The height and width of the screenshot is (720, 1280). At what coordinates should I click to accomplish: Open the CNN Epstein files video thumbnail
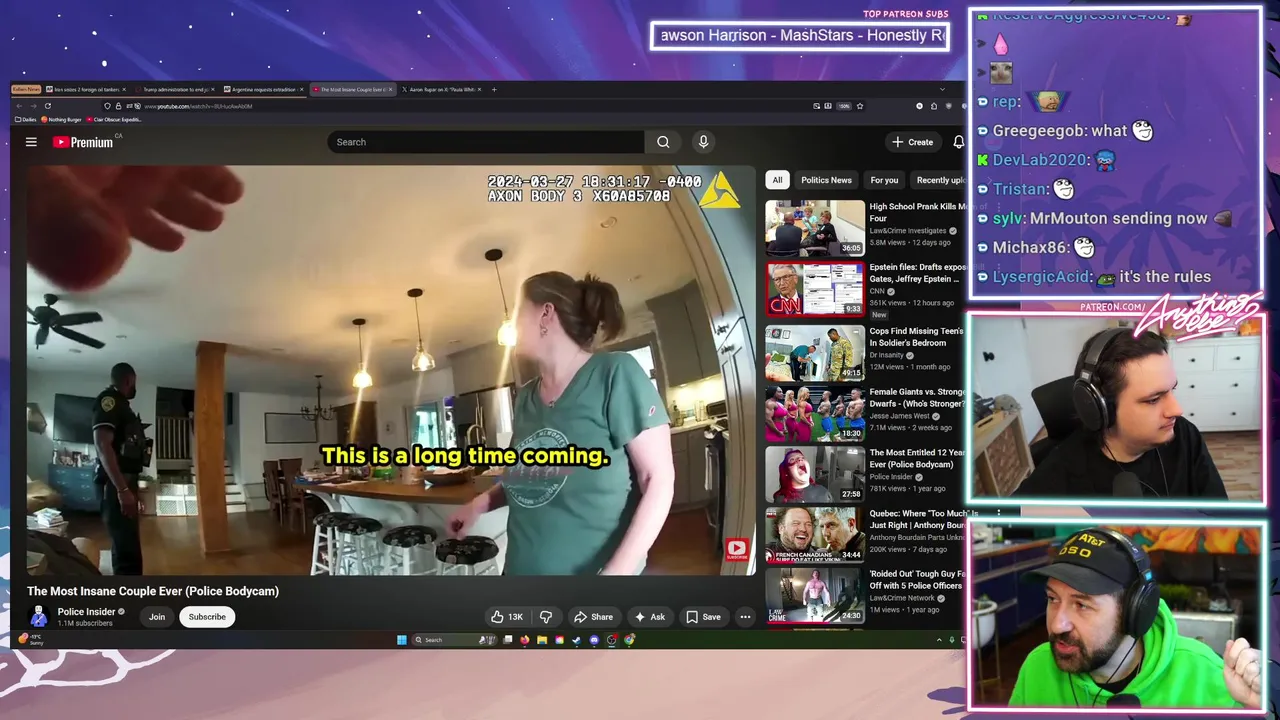click(x=815, y=289)
